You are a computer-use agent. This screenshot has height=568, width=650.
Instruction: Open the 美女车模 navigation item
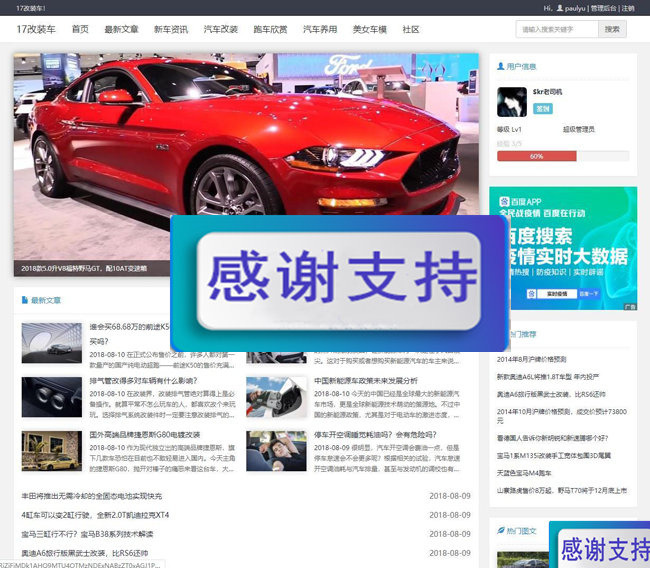click(x=370, y=29)
